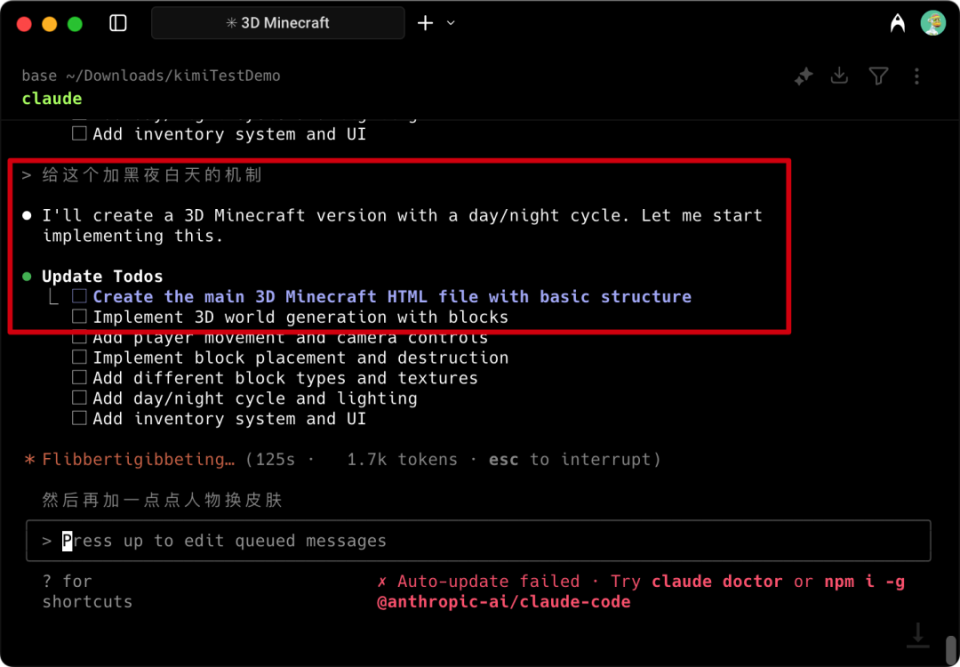This screenshot has width=960, height=667.
Task: Check the Create main 3D Minecraft HTML file box
Action: click(80, 297)
